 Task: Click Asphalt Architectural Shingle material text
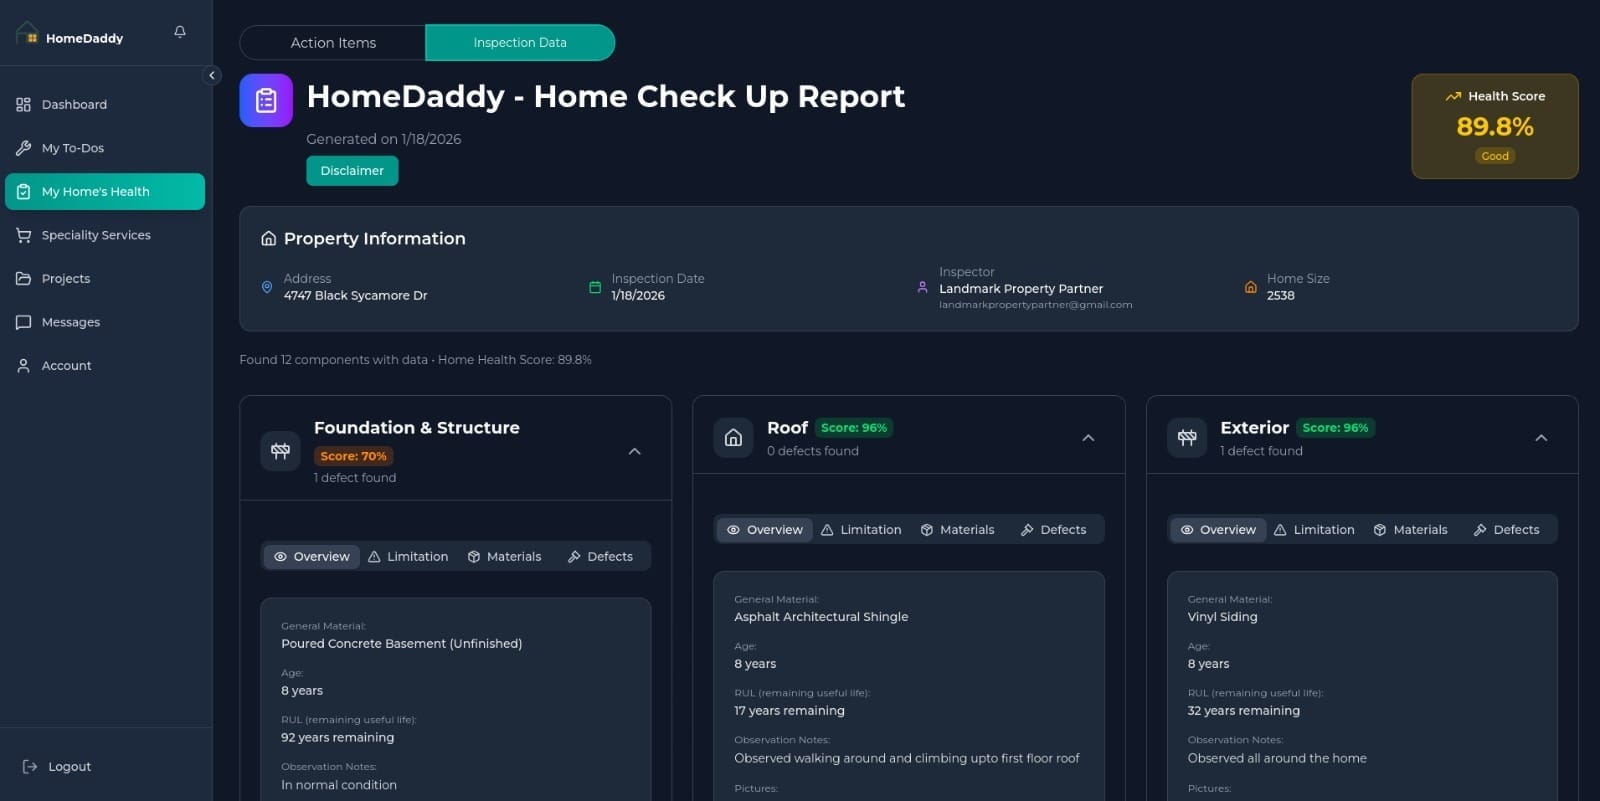[821, 617]
